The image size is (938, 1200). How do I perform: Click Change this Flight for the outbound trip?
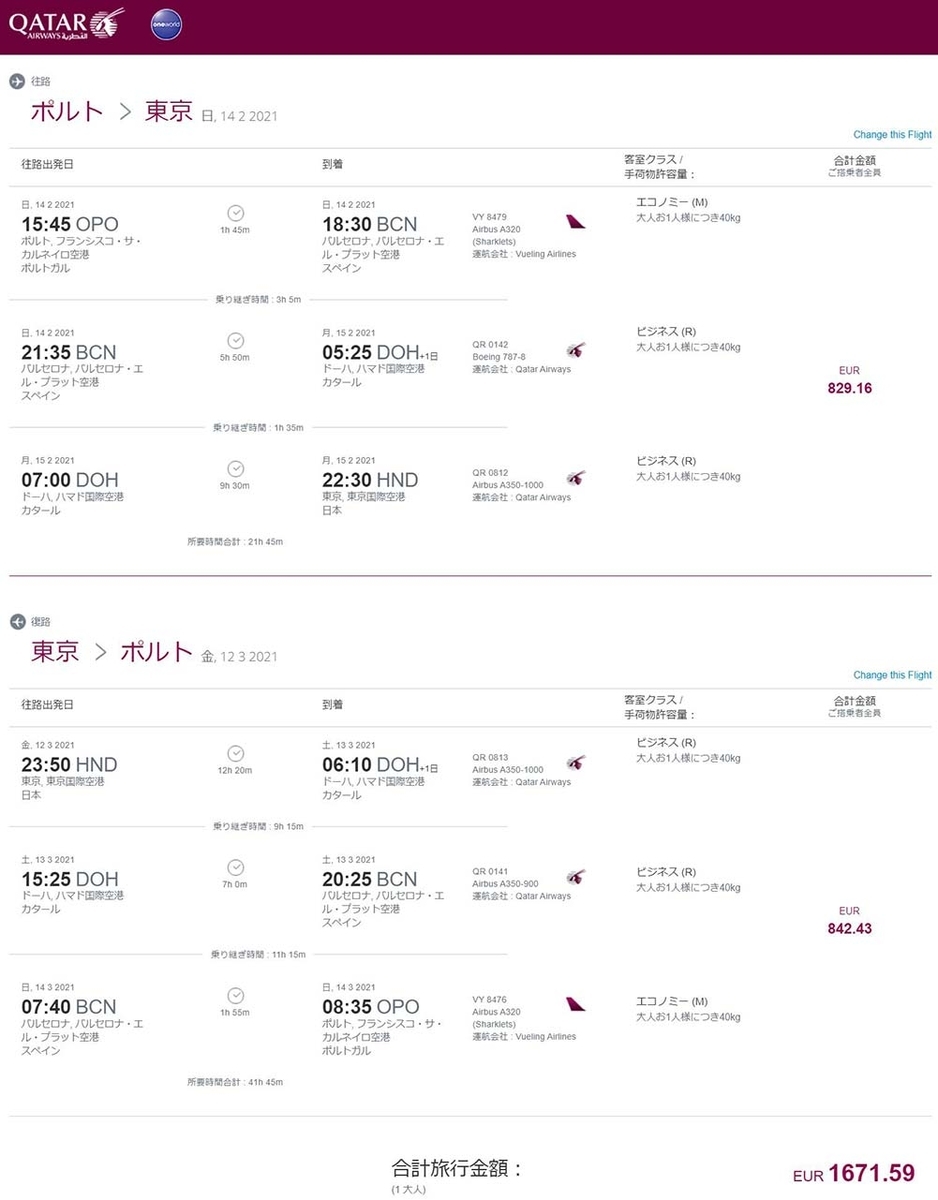pyautogui.click(x=892, y=135)
